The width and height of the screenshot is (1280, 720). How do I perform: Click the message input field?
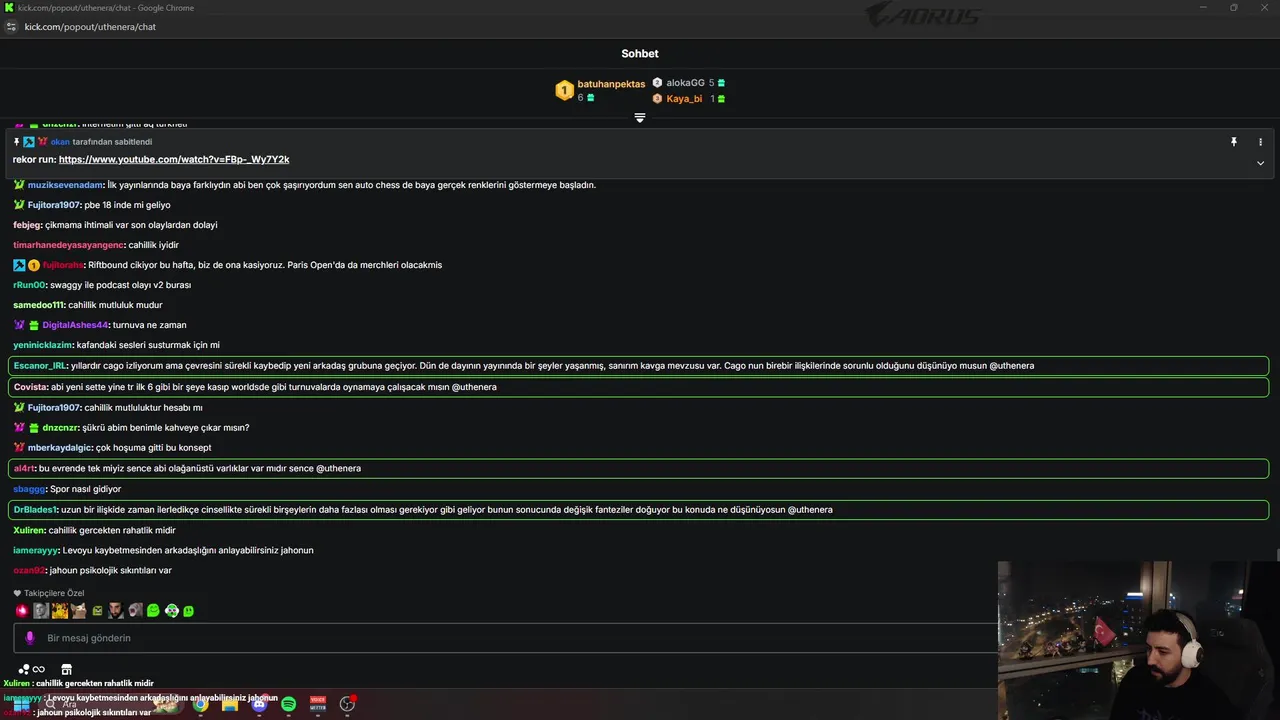click(x=505, y=638)
